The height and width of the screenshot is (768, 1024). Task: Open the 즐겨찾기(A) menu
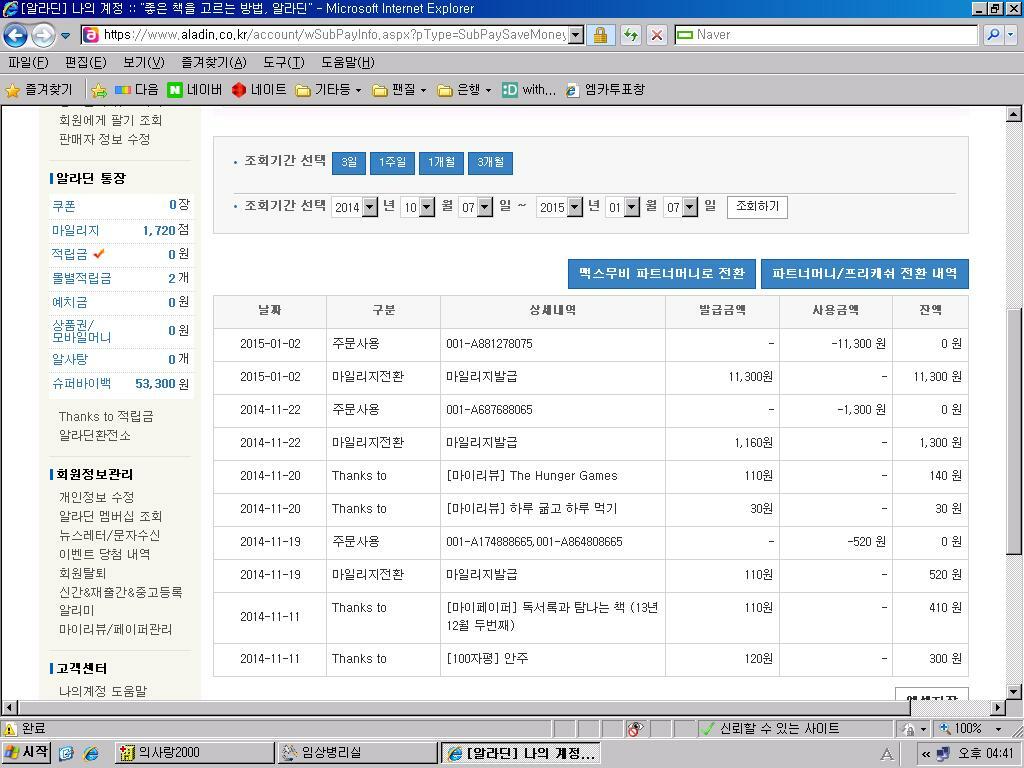(x=214, y=62)
